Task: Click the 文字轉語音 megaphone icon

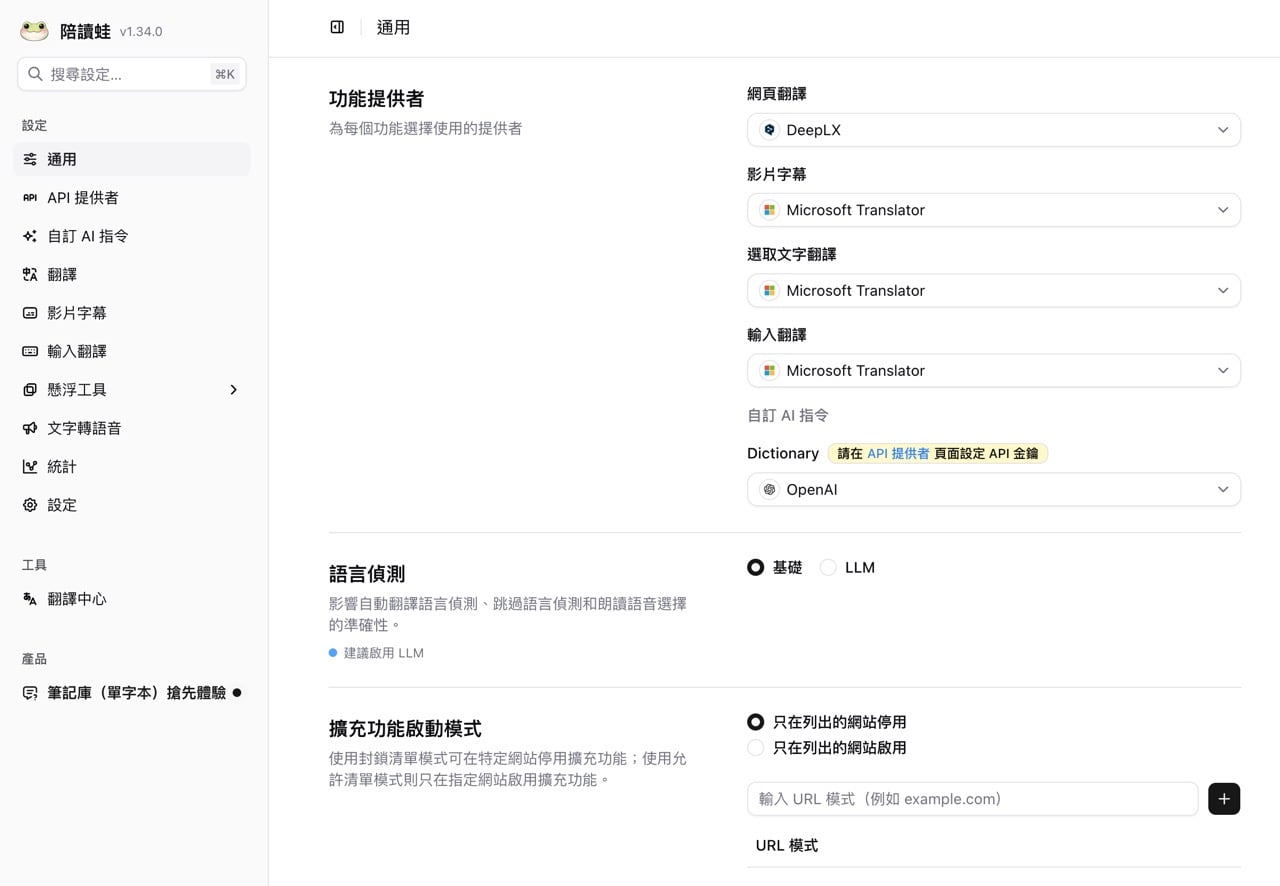Action: coord(30,428)
